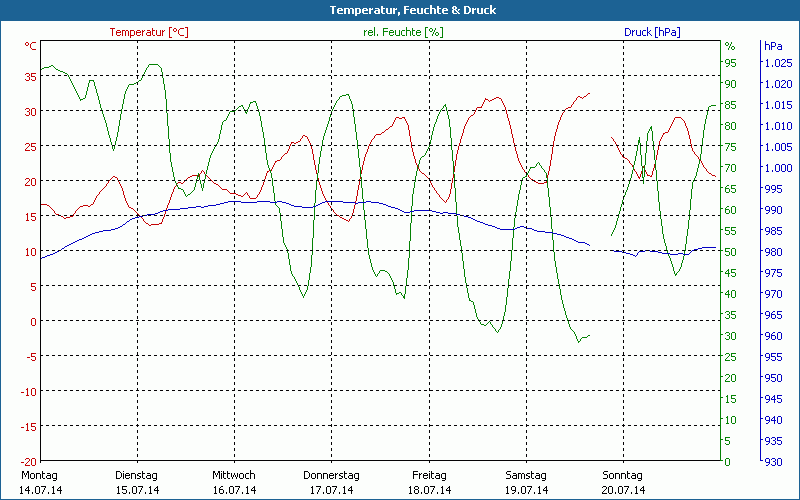Select the rel. Feuchte [%] legend label
Viewport: 800px width, 500px height.
[403, 32]
